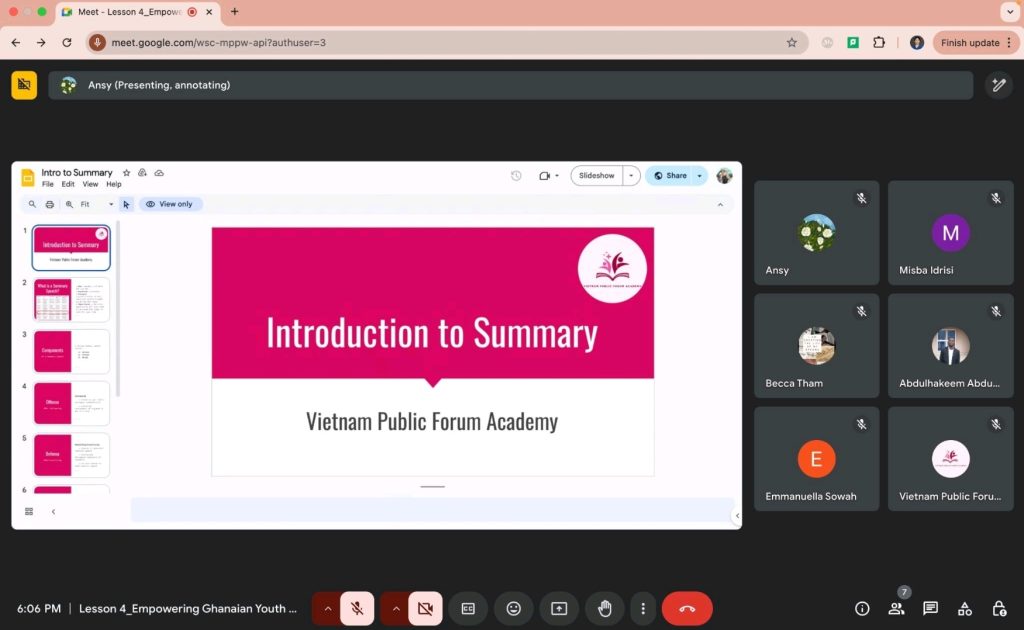Click the annotation pen icon

pyautogui.click(x=999, y=85)
